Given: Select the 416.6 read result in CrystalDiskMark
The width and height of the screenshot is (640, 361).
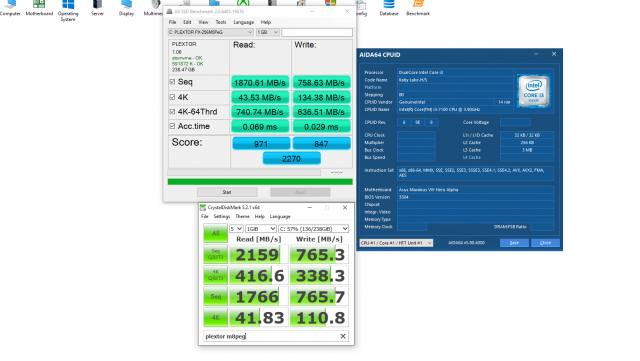Looking at the screenshot, I should coord(259,276).
